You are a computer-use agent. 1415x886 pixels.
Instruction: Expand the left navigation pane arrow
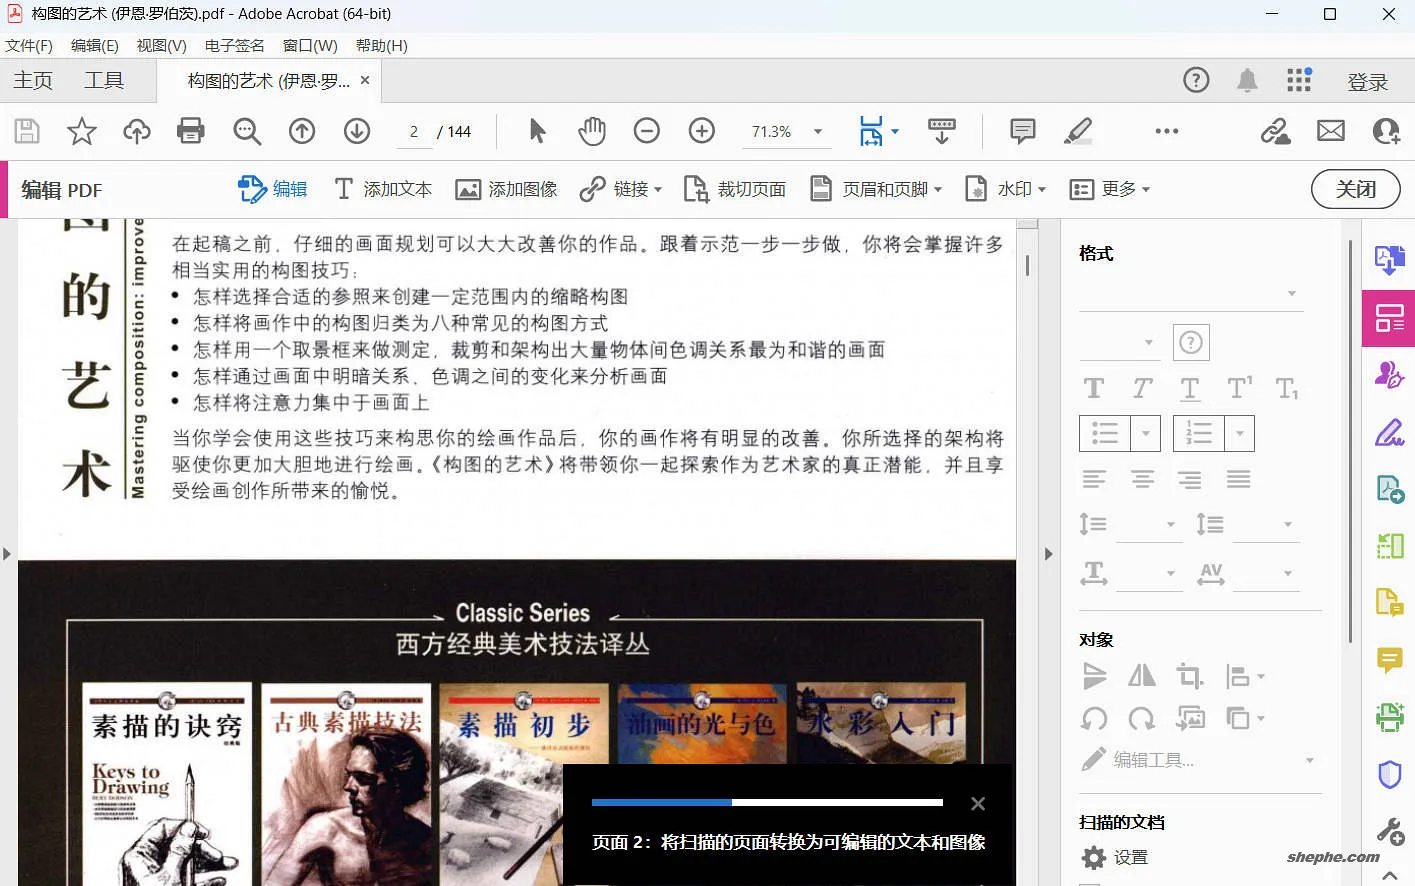[7, 554]
